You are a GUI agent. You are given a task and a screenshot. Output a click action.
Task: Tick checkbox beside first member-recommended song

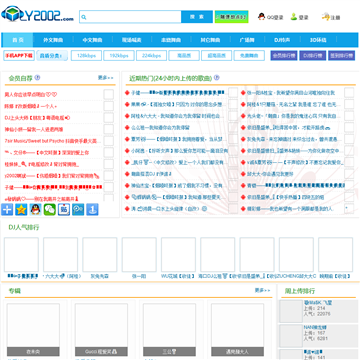(109, 95)
